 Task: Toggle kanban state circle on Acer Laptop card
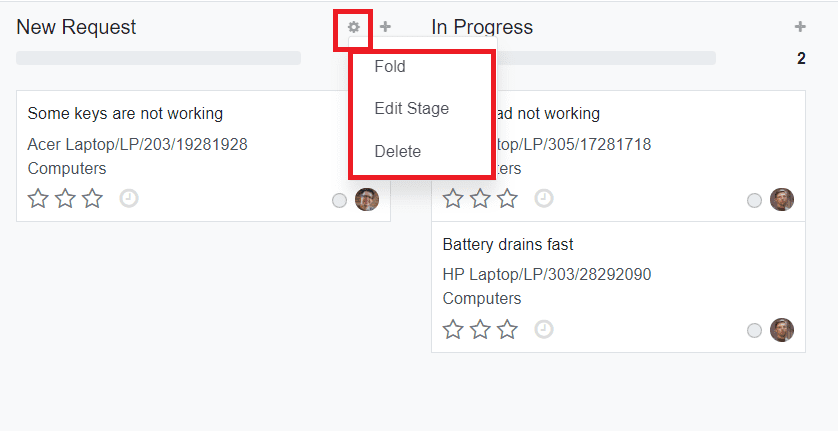click(x=339, y=201)
